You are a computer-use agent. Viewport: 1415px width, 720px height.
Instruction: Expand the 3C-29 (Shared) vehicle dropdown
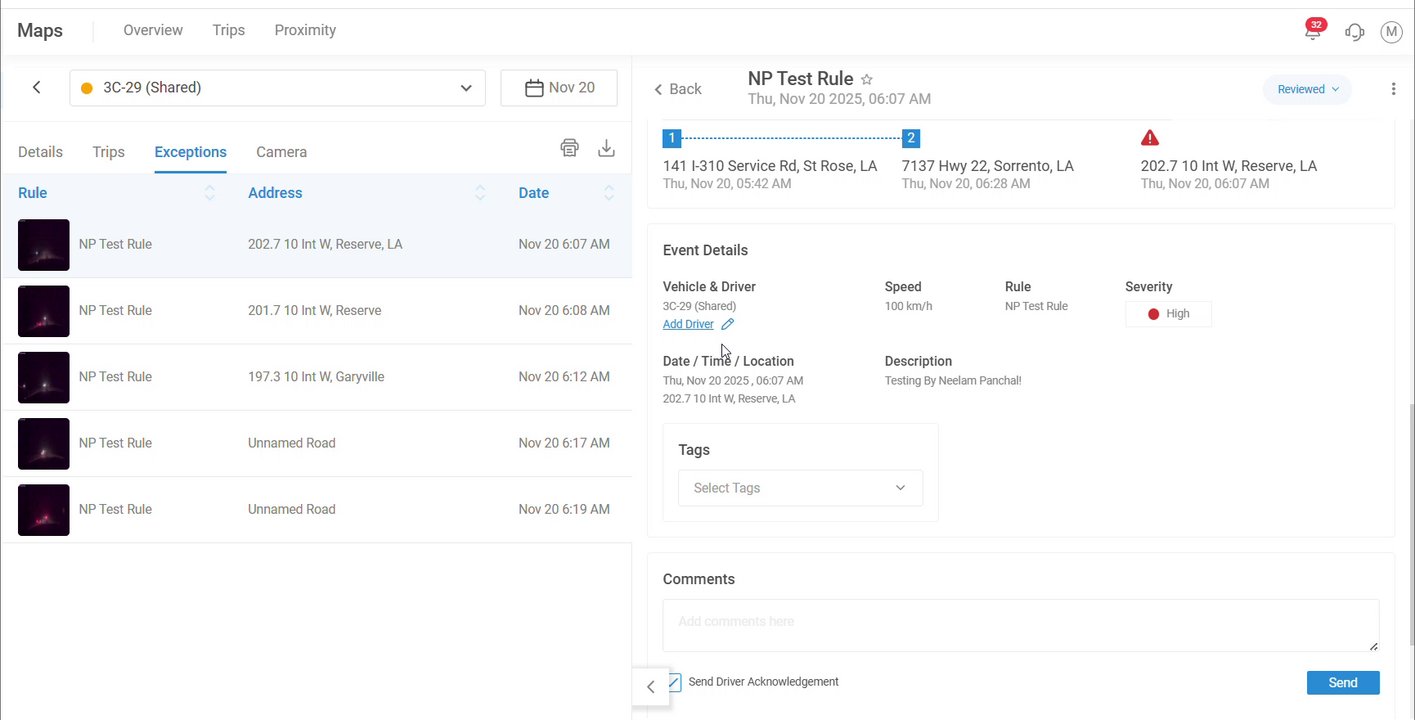[x=466, y=88]
